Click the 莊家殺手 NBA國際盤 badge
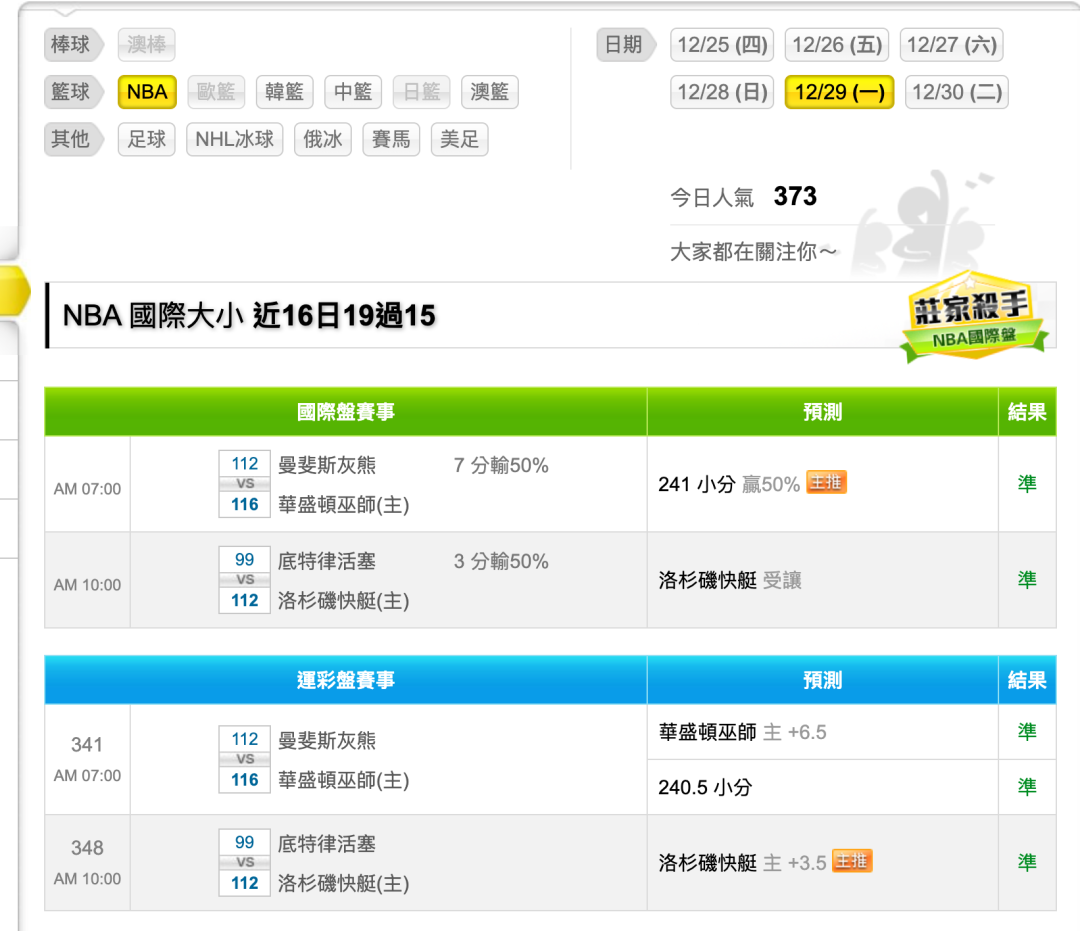The image size is (1080, 931). tap(973, 318)
